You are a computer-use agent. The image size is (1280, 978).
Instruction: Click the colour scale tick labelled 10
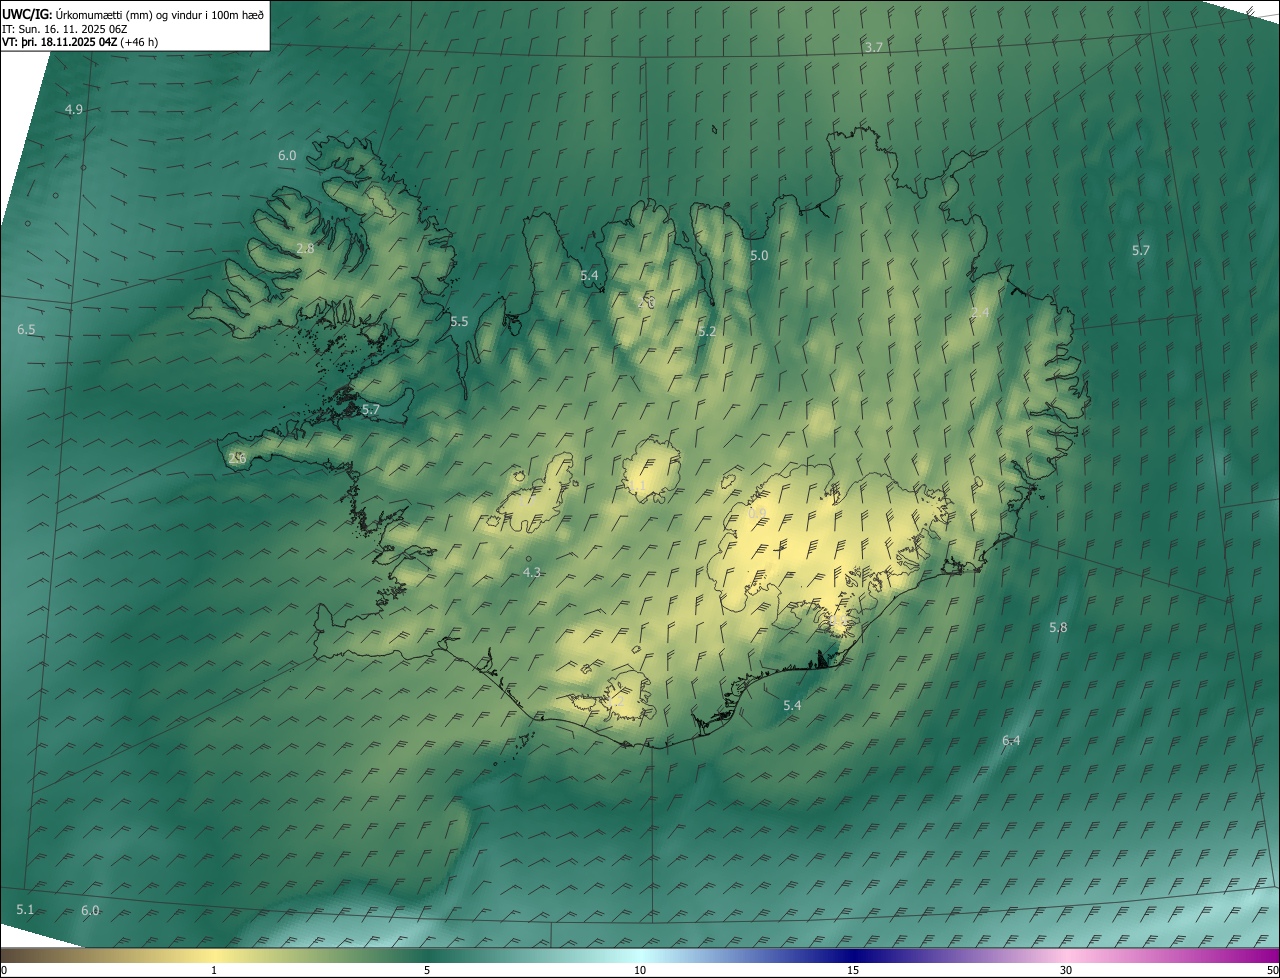point(640,970)
